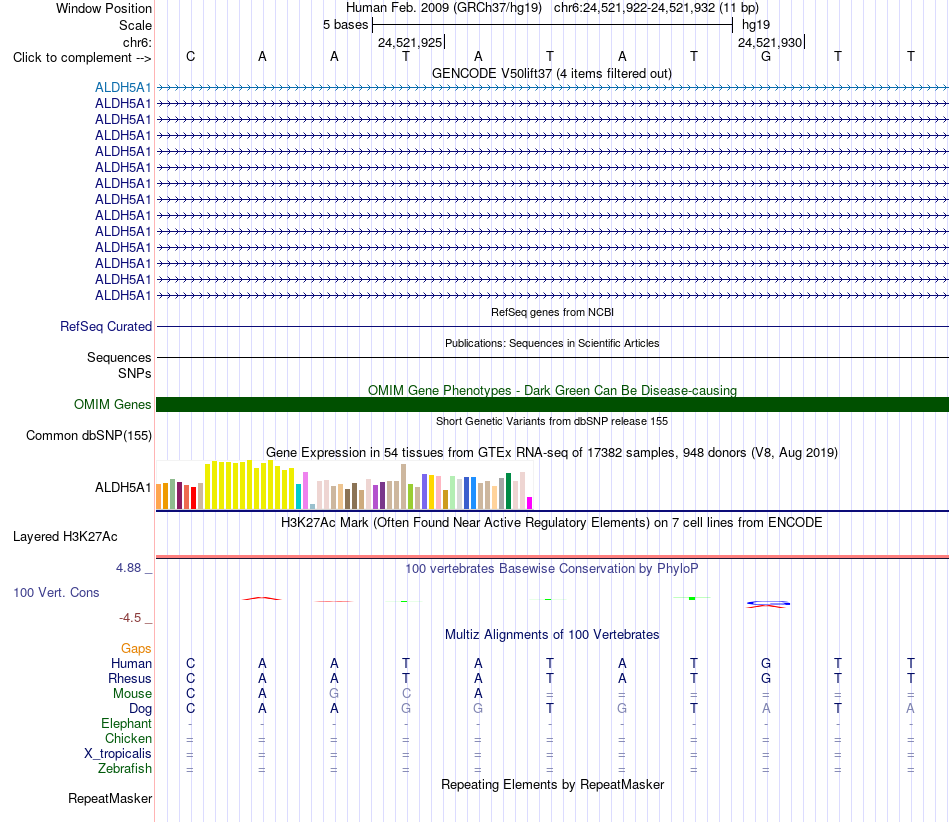Viewport: 950px width, 822px height.
Task: Select the Rhesus species label
Action: coord(130,678)
